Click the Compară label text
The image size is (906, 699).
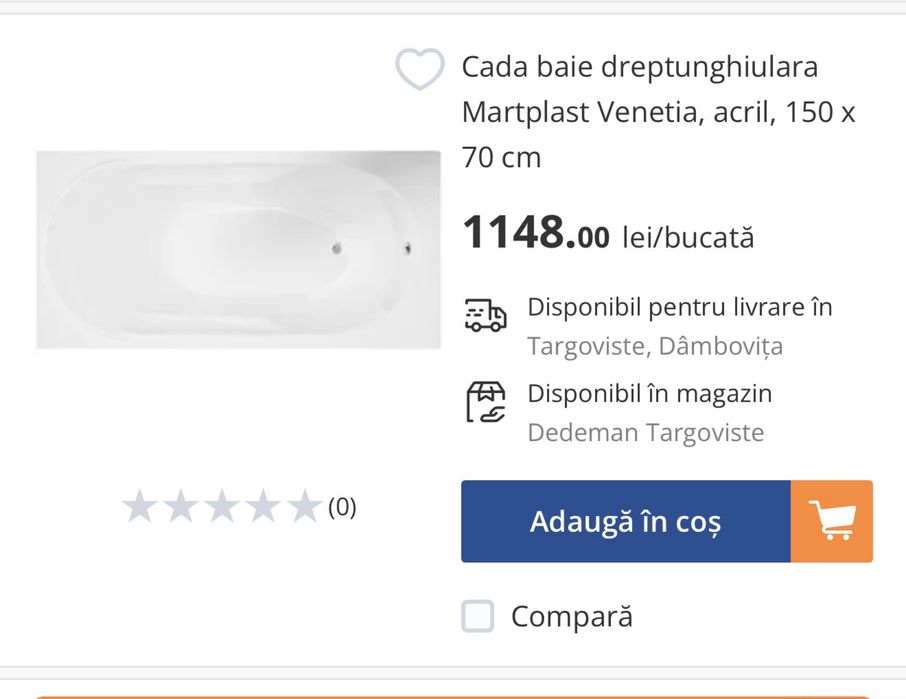click(x=571, y=616)
